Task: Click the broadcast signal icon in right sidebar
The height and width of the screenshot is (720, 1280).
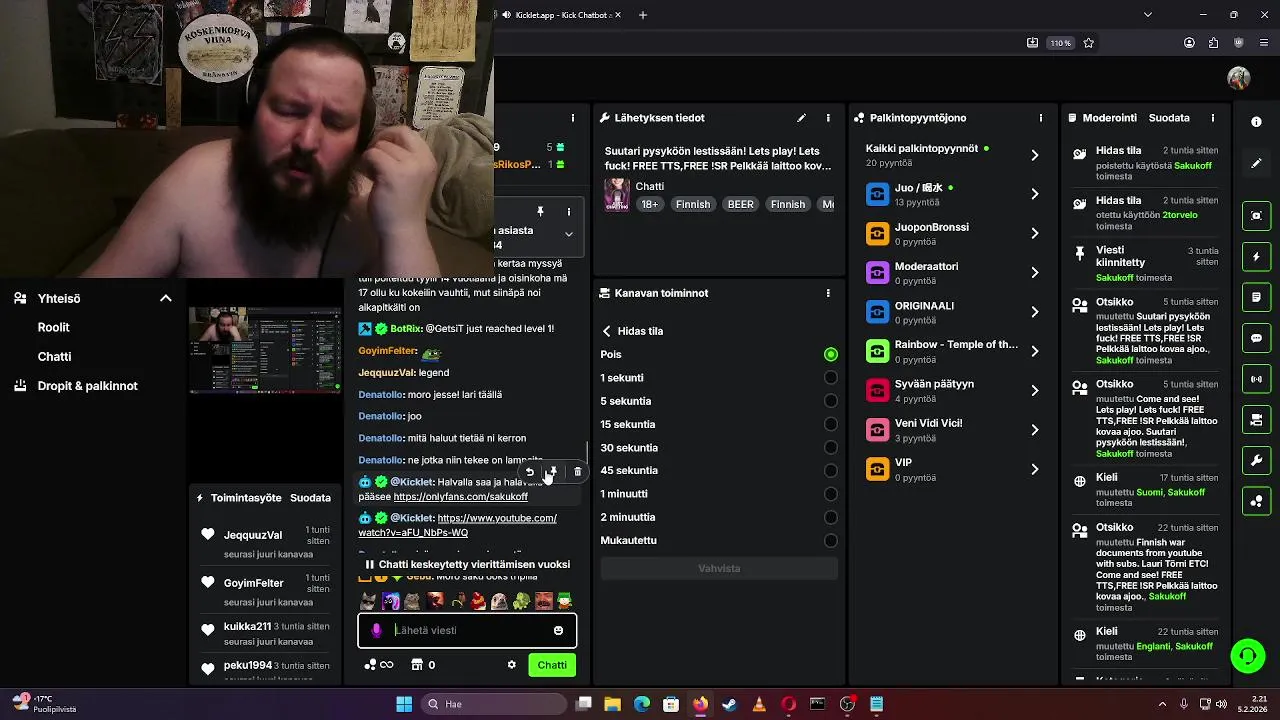Action: (1257, 379)
